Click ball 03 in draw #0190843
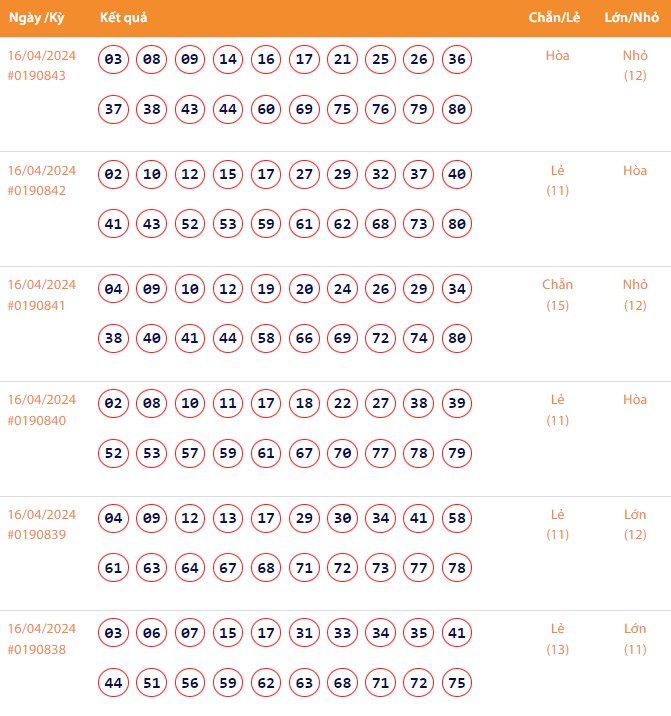 [x=114, y=60]
